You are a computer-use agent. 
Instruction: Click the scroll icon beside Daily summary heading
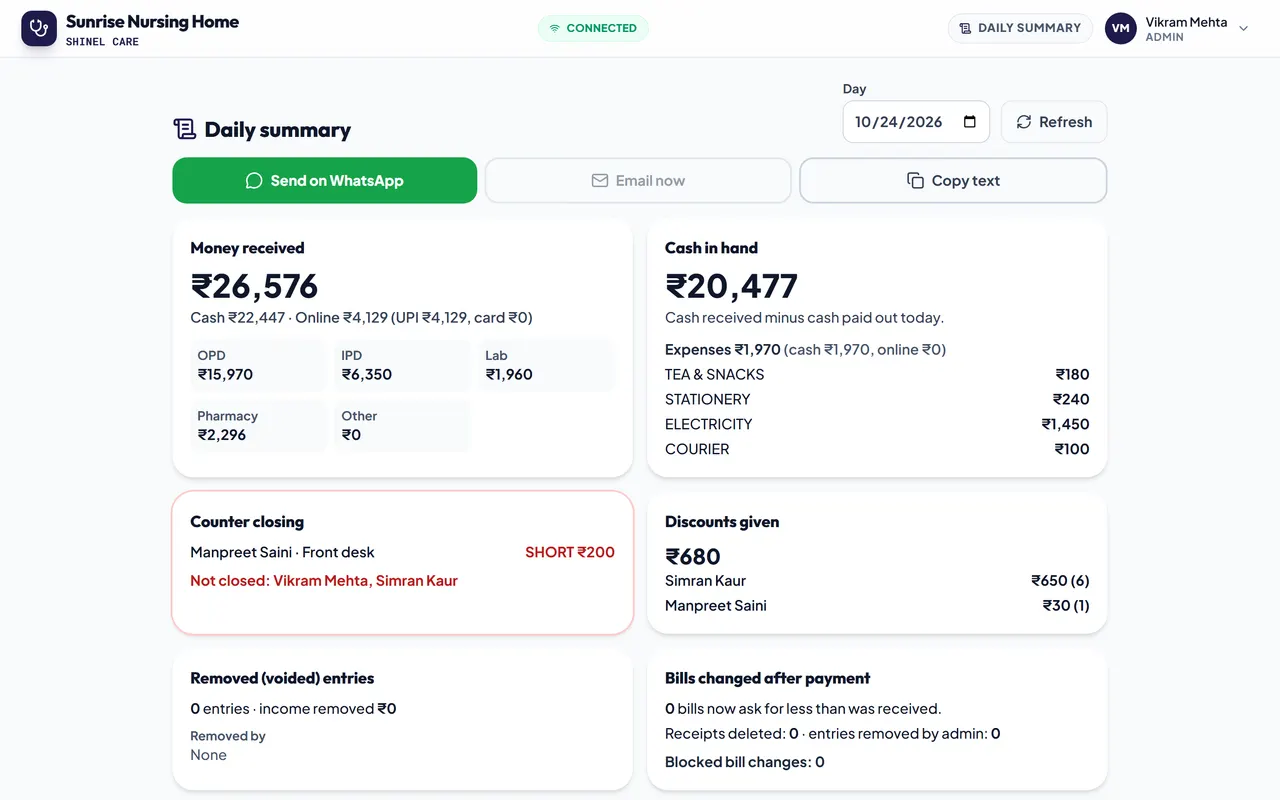[x=184, y=129]
